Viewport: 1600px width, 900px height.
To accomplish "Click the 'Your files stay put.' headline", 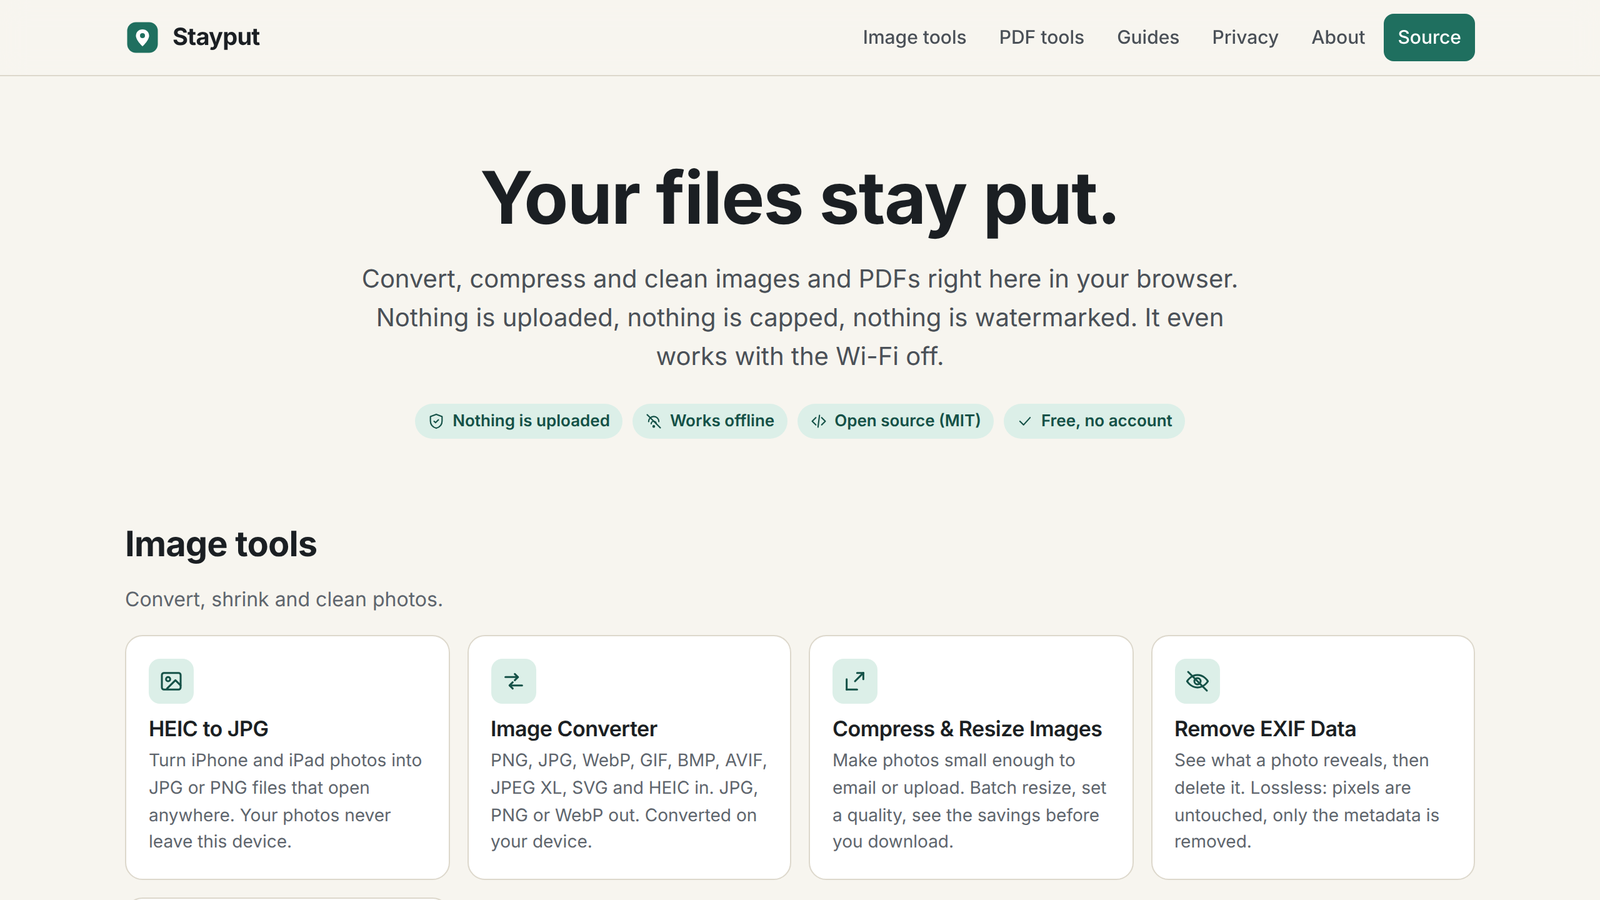I will coord(800,198).
